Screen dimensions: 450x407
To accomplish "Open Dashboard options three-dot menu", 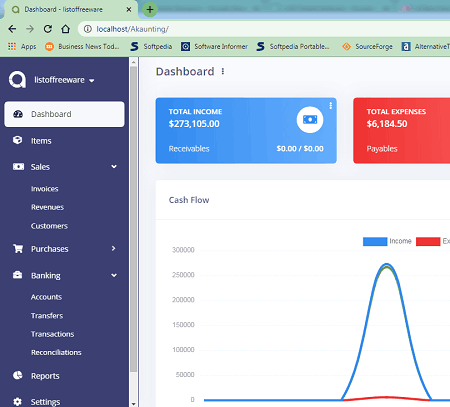I will pyautogui.click(x=223, y=71).
